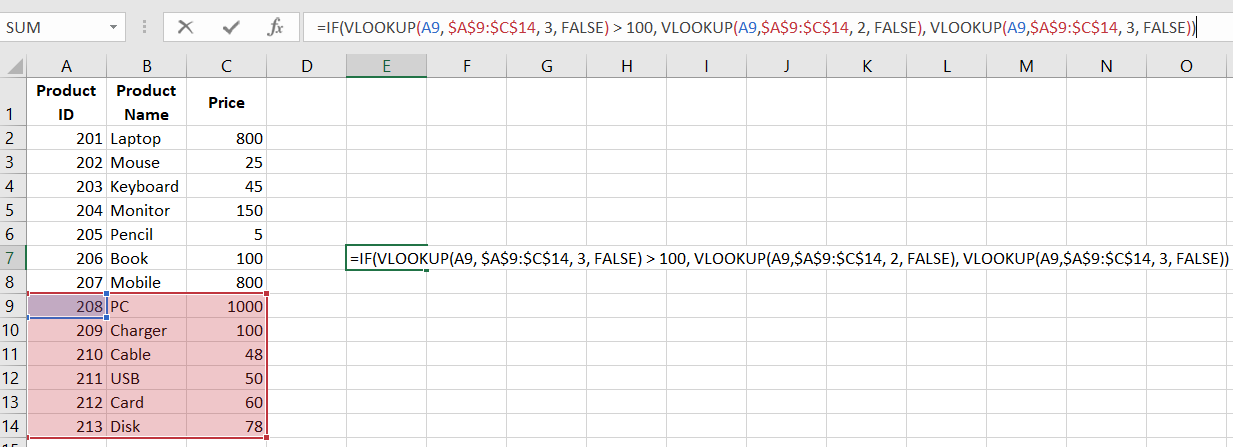Click cell containing "Monitor"

pos(146,210)
